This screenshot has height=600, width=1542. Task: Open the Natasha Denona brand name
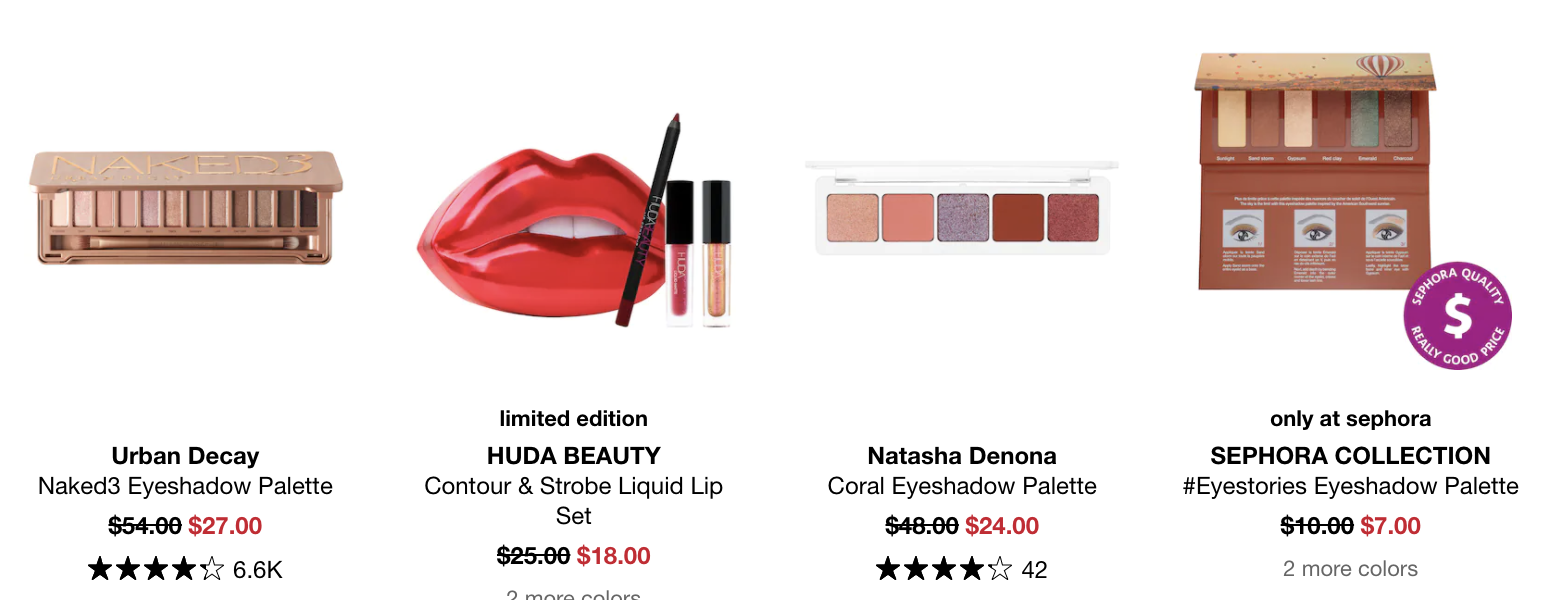pyautogui.click(x=962, y=456)
